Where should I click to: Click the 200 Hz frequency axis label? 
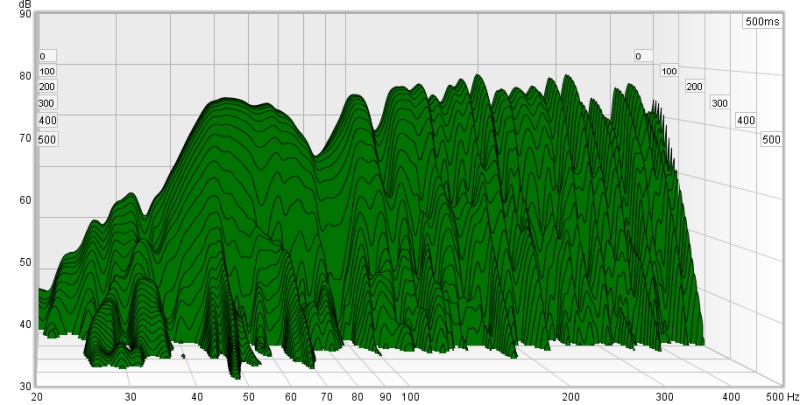tap(571, 397)
